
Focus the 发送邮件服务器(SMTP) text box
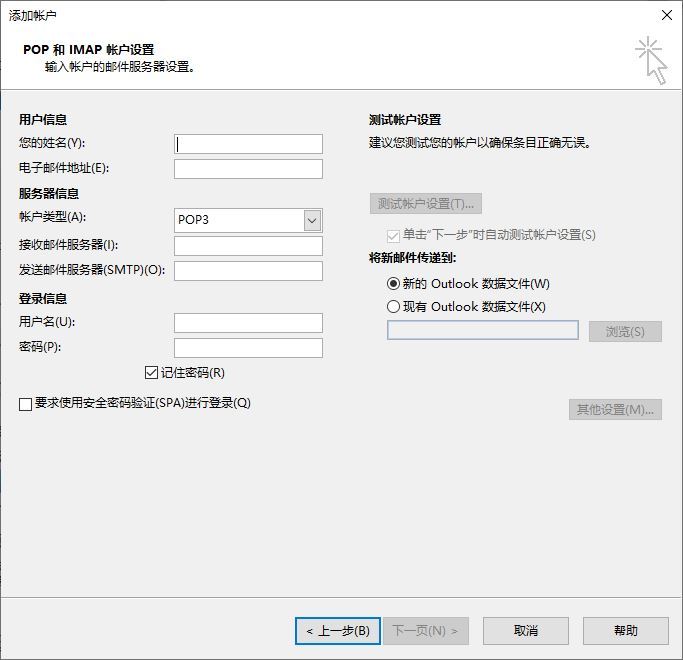tap(248, 271)
